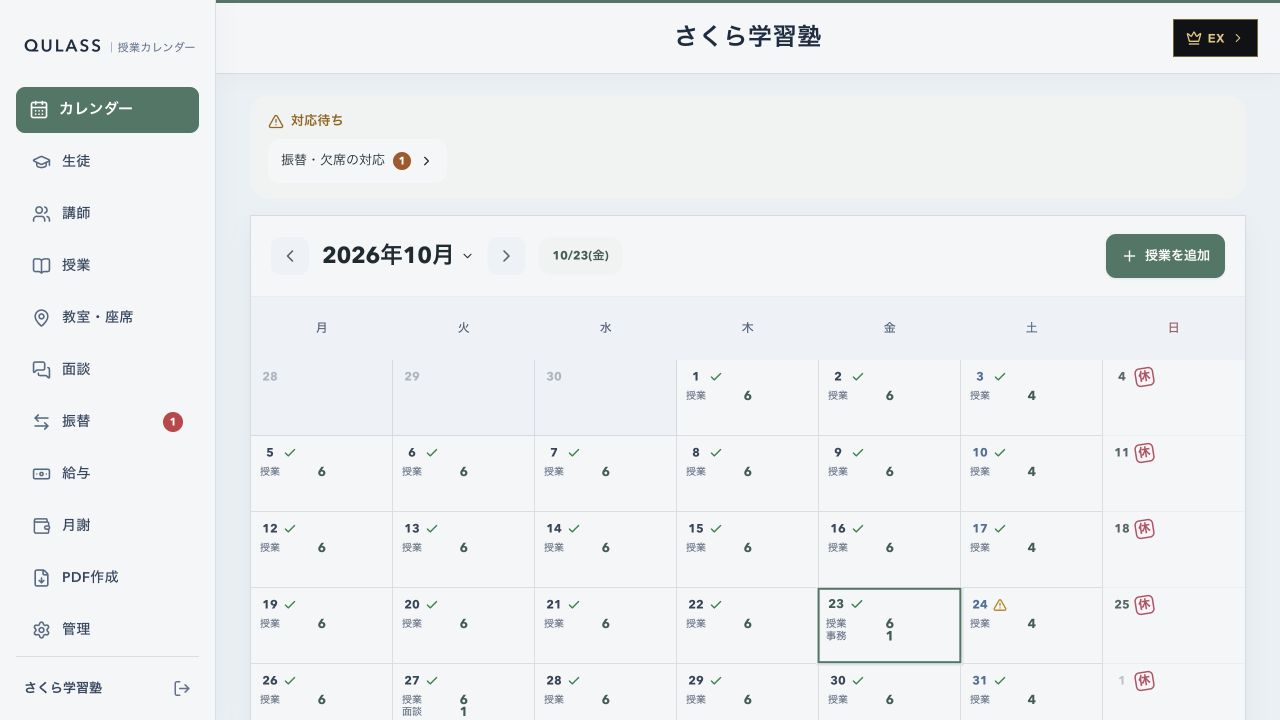The height and width of the screenshot is (720, 1280).
Task: Click the crown icon in EX badge
Action: point(1193,38)
